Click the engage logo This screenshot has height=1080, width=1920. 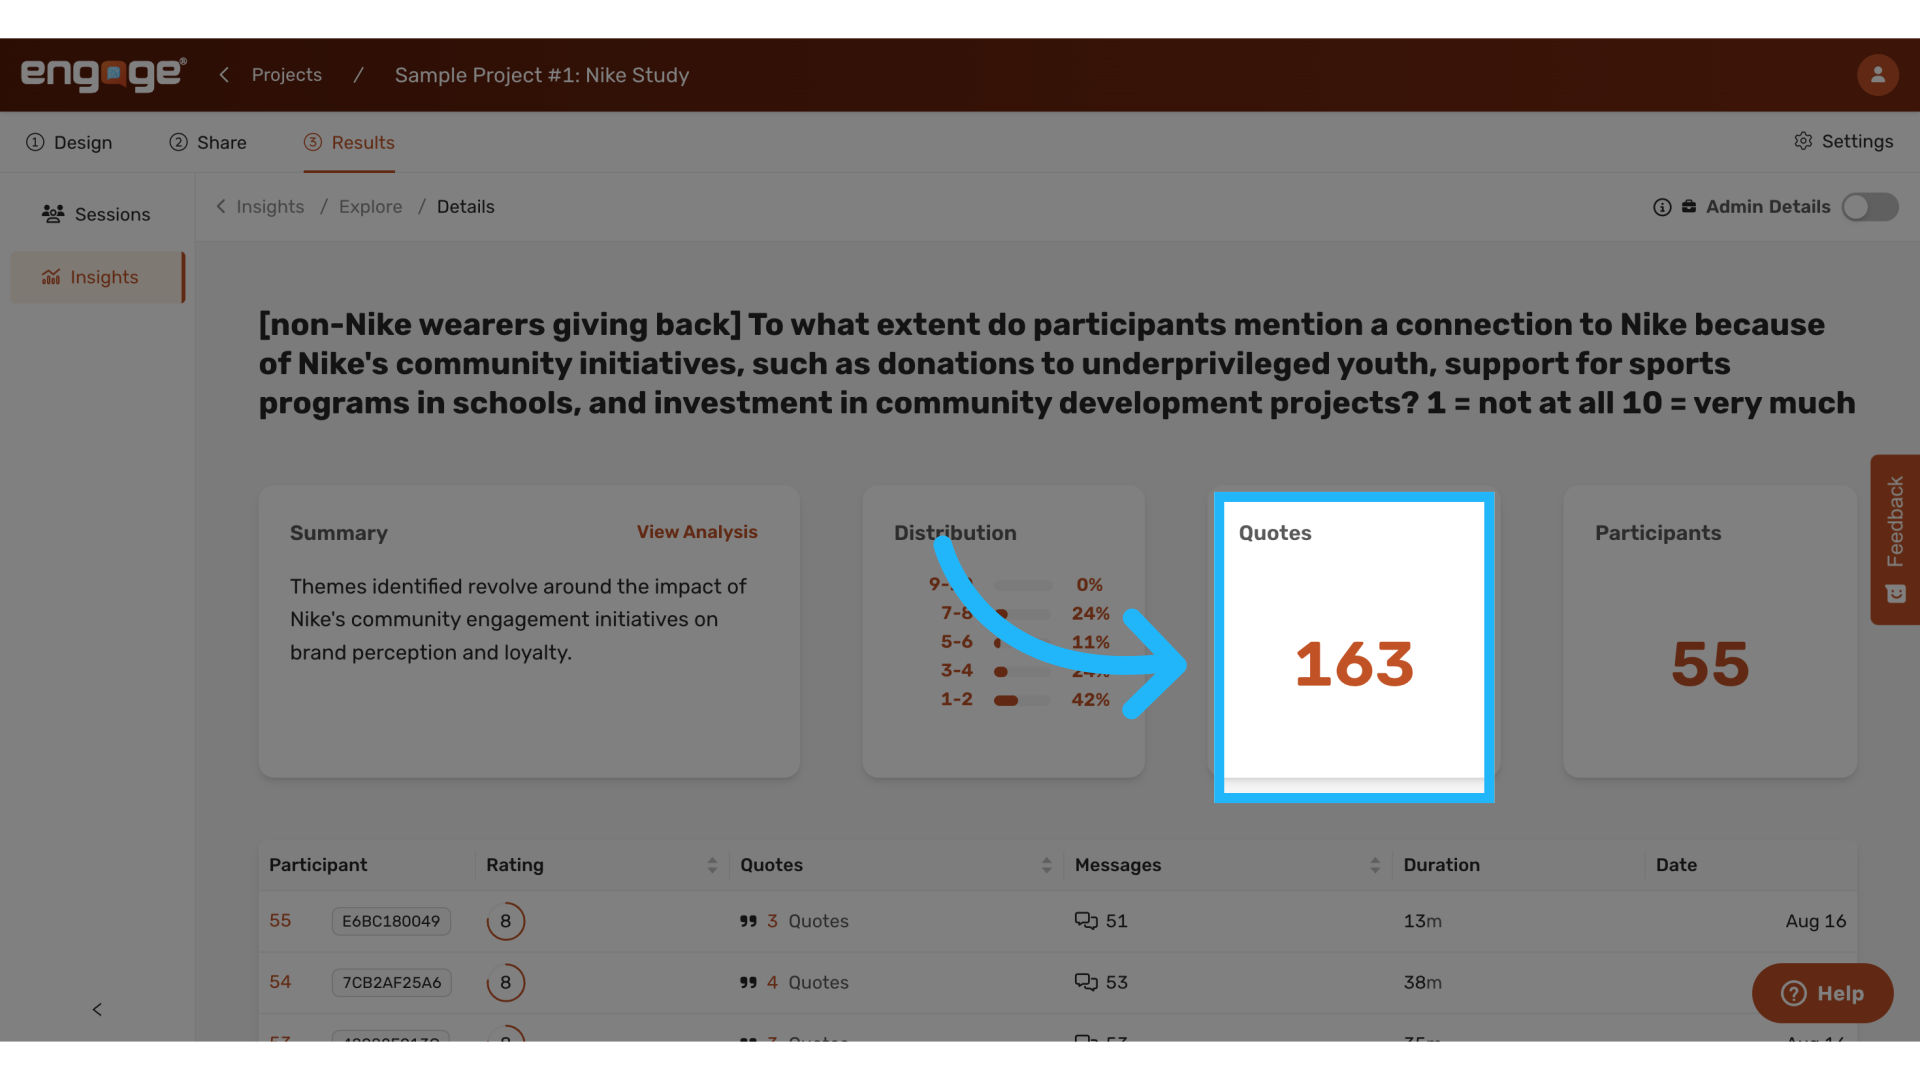pos(104,74)
